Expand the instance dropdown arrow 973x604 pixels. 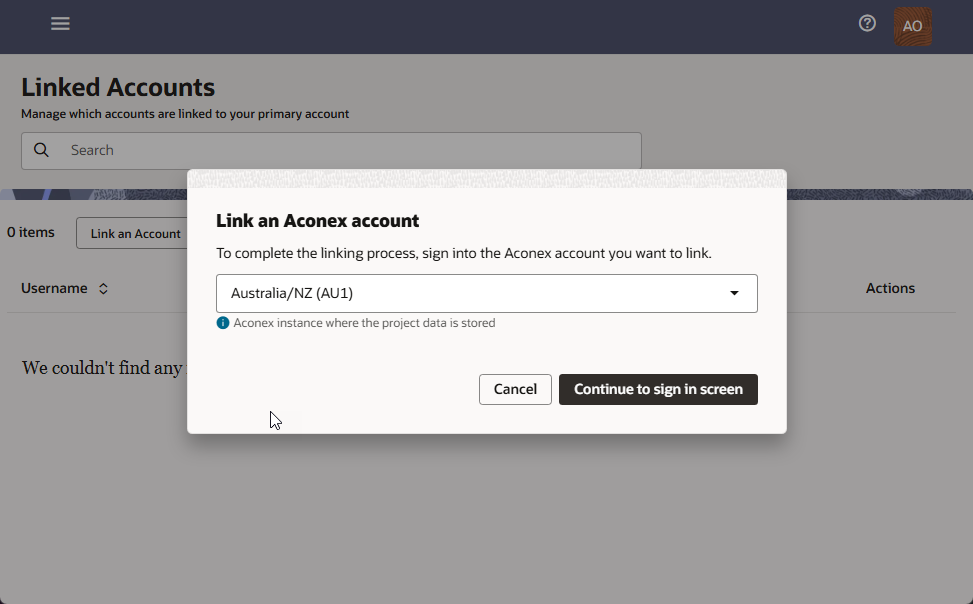pyautogui.click(x=734, y=293)
